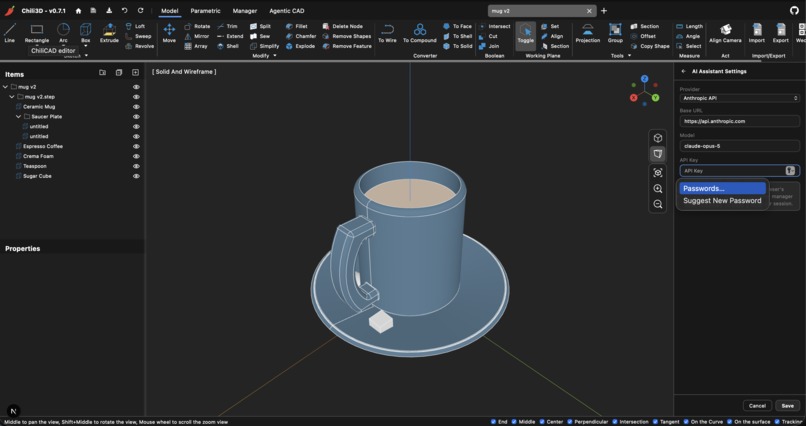Click the blue Z axis in view gizmo

644,79
